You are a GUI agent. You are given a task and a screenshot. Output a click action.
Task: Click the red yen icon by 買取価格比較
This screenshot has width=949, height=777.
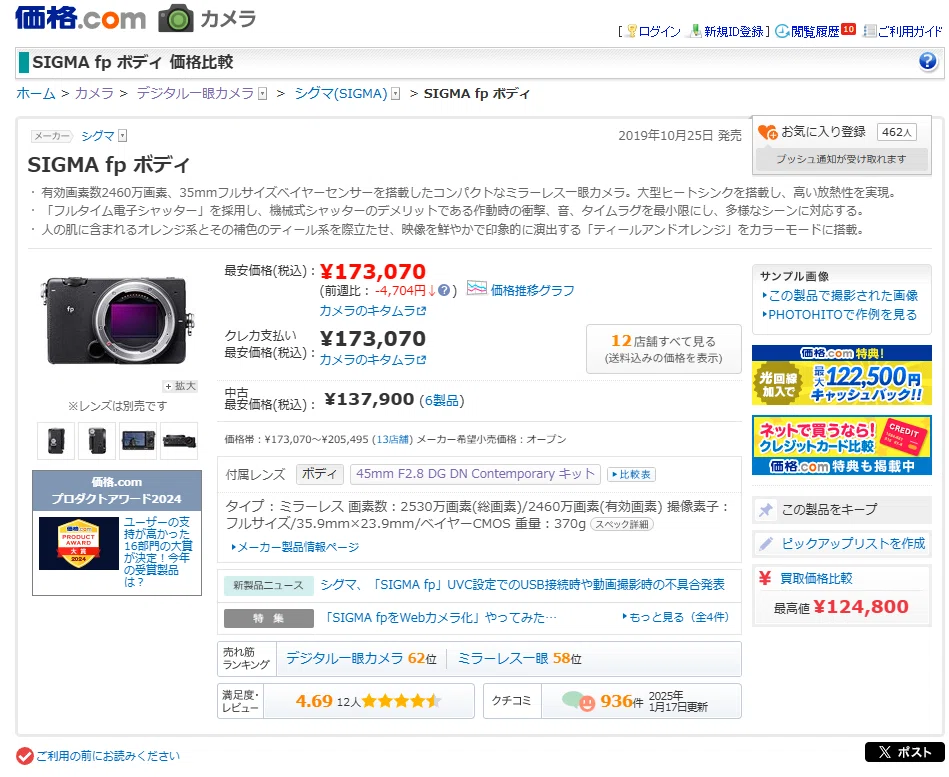coord(764,578)
